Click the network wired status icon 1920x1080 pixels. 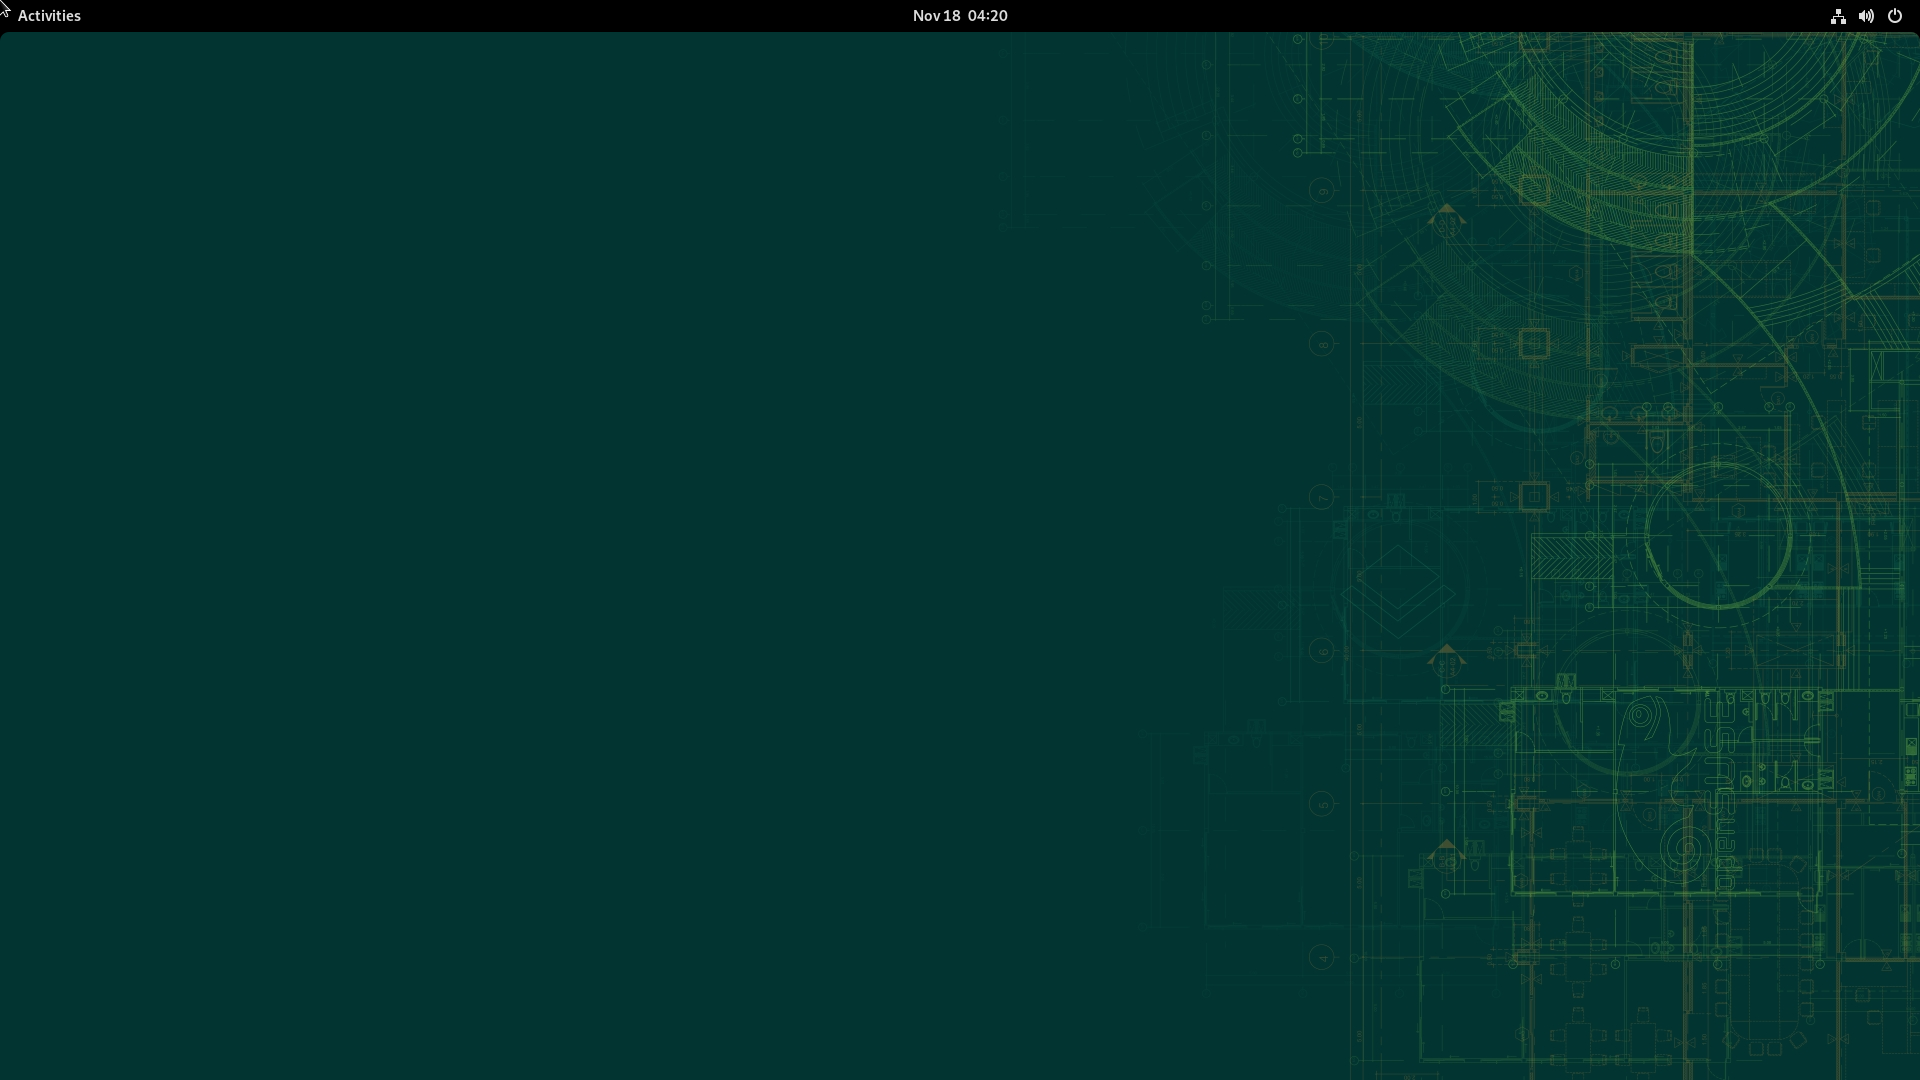pos(1837,15)
